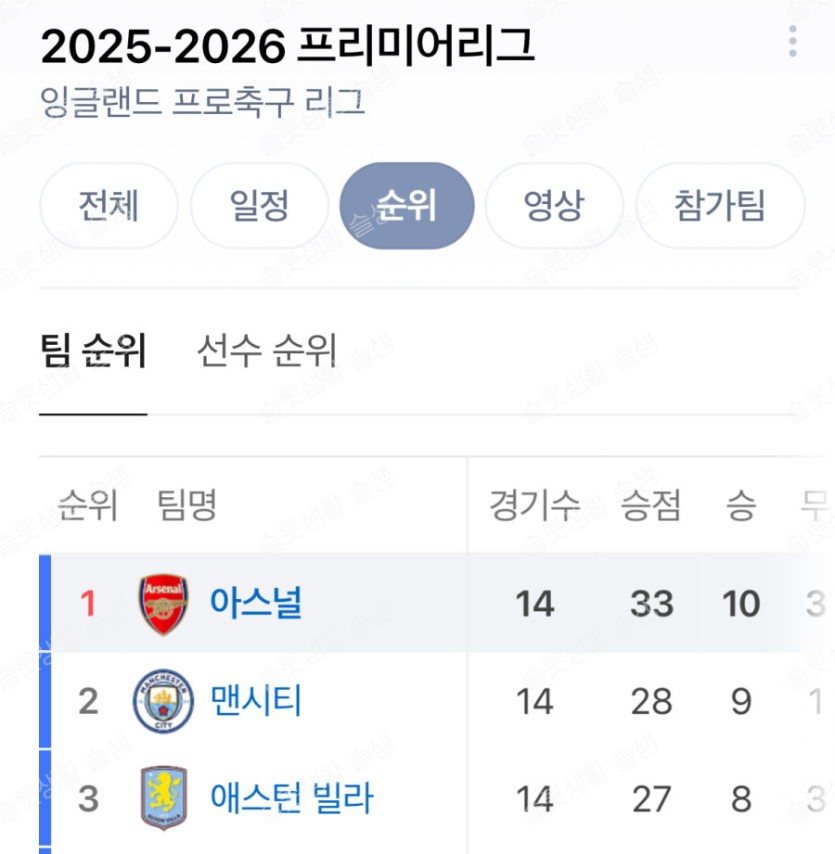835x854 pixels.
Task: Open the 참가팀 teams tab
Action: pos(719,206)
